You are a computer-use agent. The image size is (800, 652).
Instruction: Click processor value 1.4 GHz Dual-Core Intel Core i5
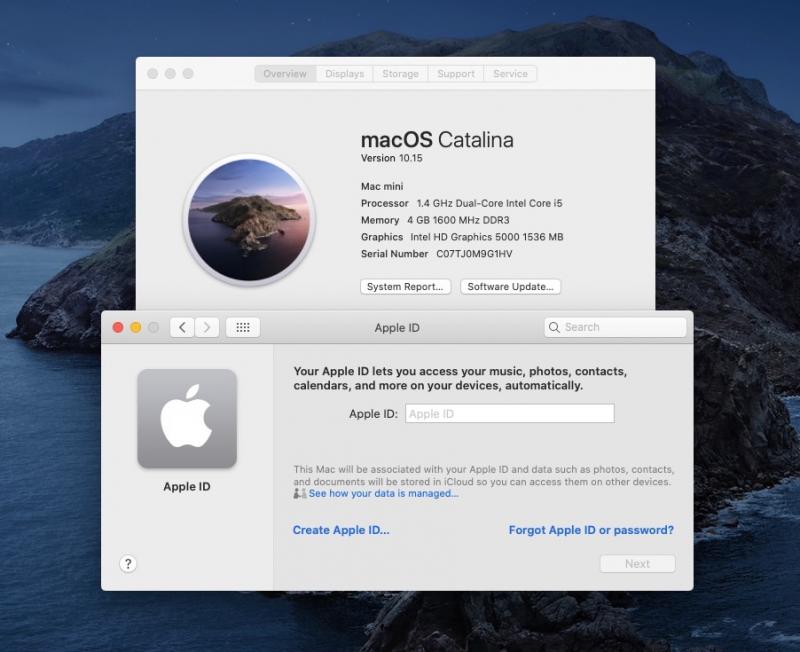(x=489, y=203)
